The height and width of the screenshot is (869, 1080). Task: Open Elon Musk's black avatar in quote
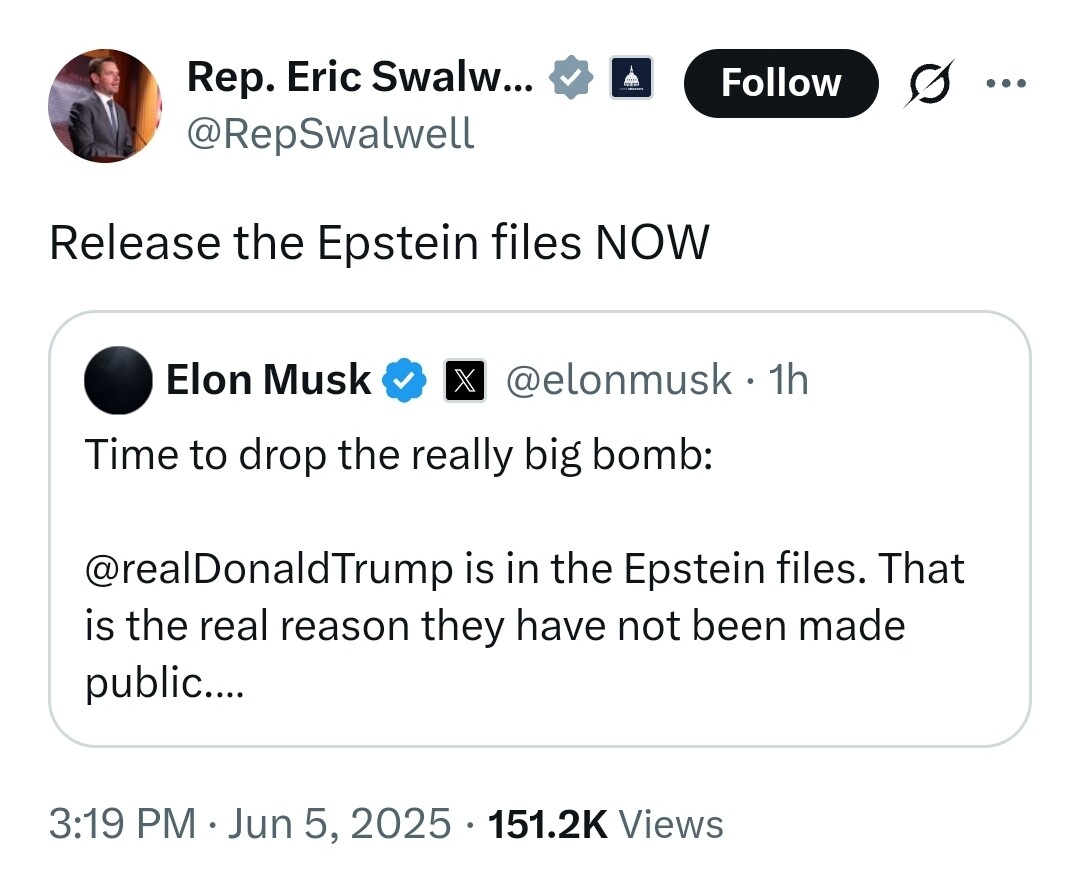117,380
